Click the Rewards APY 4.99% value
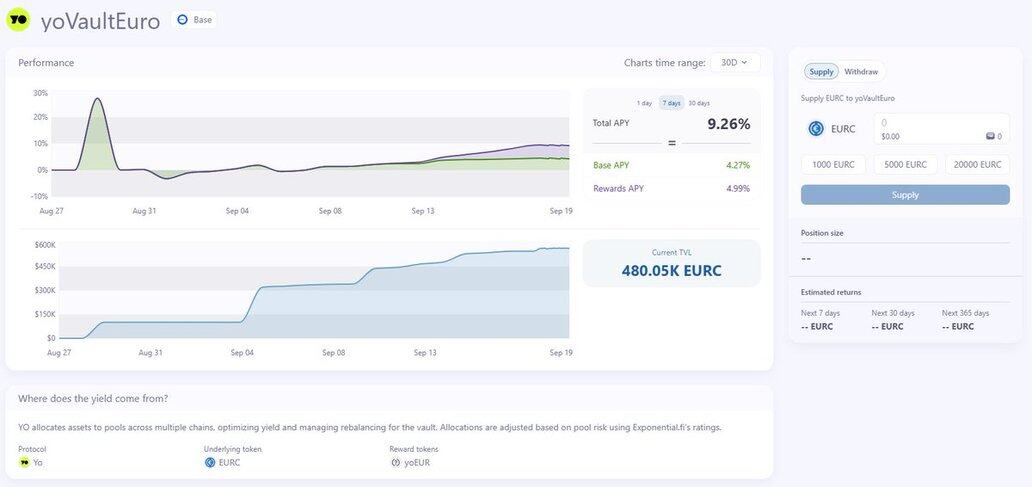 (738, 188)
